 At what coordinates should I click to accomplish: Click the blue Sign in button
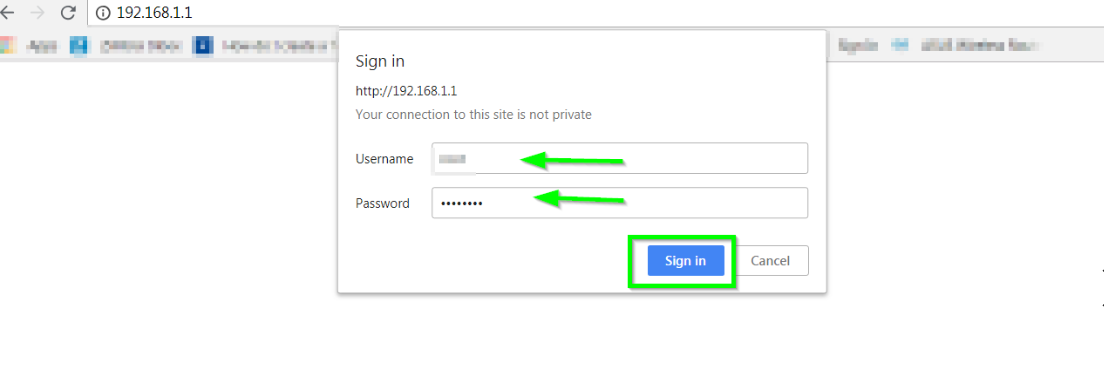[x=685, y=261]
